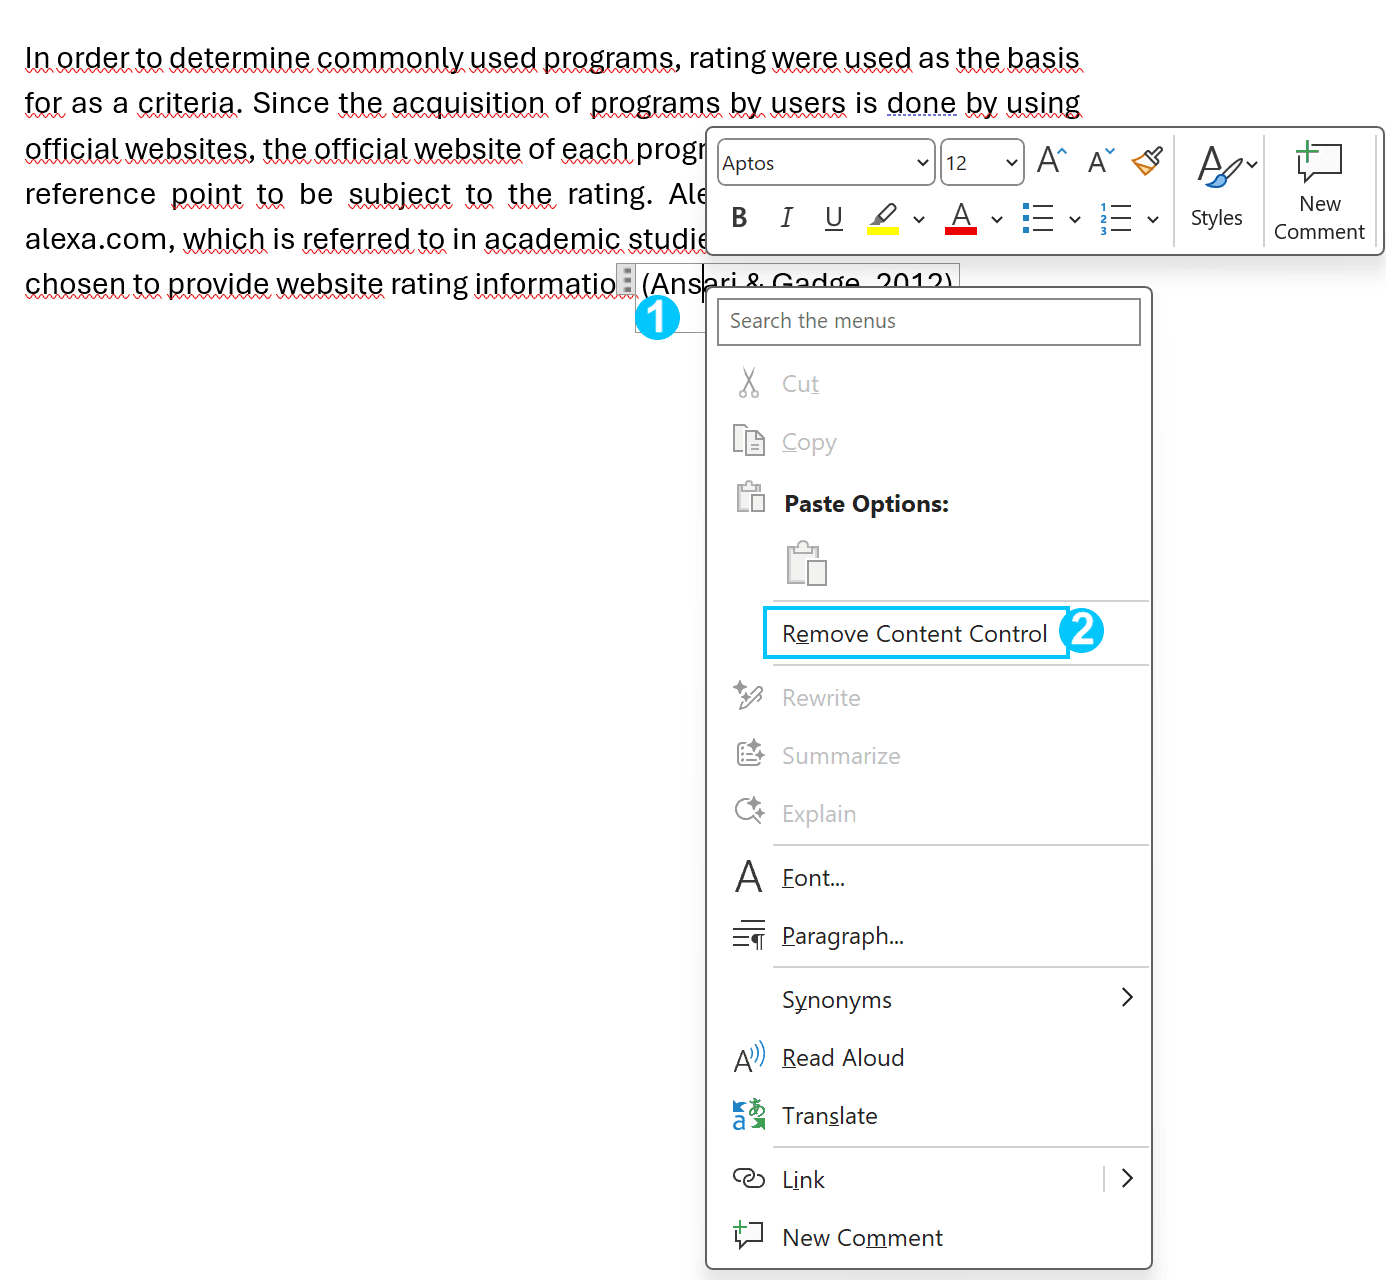Screen dimensions: 1386x1280
Task: Apply red font color
Action: point(961,217)
